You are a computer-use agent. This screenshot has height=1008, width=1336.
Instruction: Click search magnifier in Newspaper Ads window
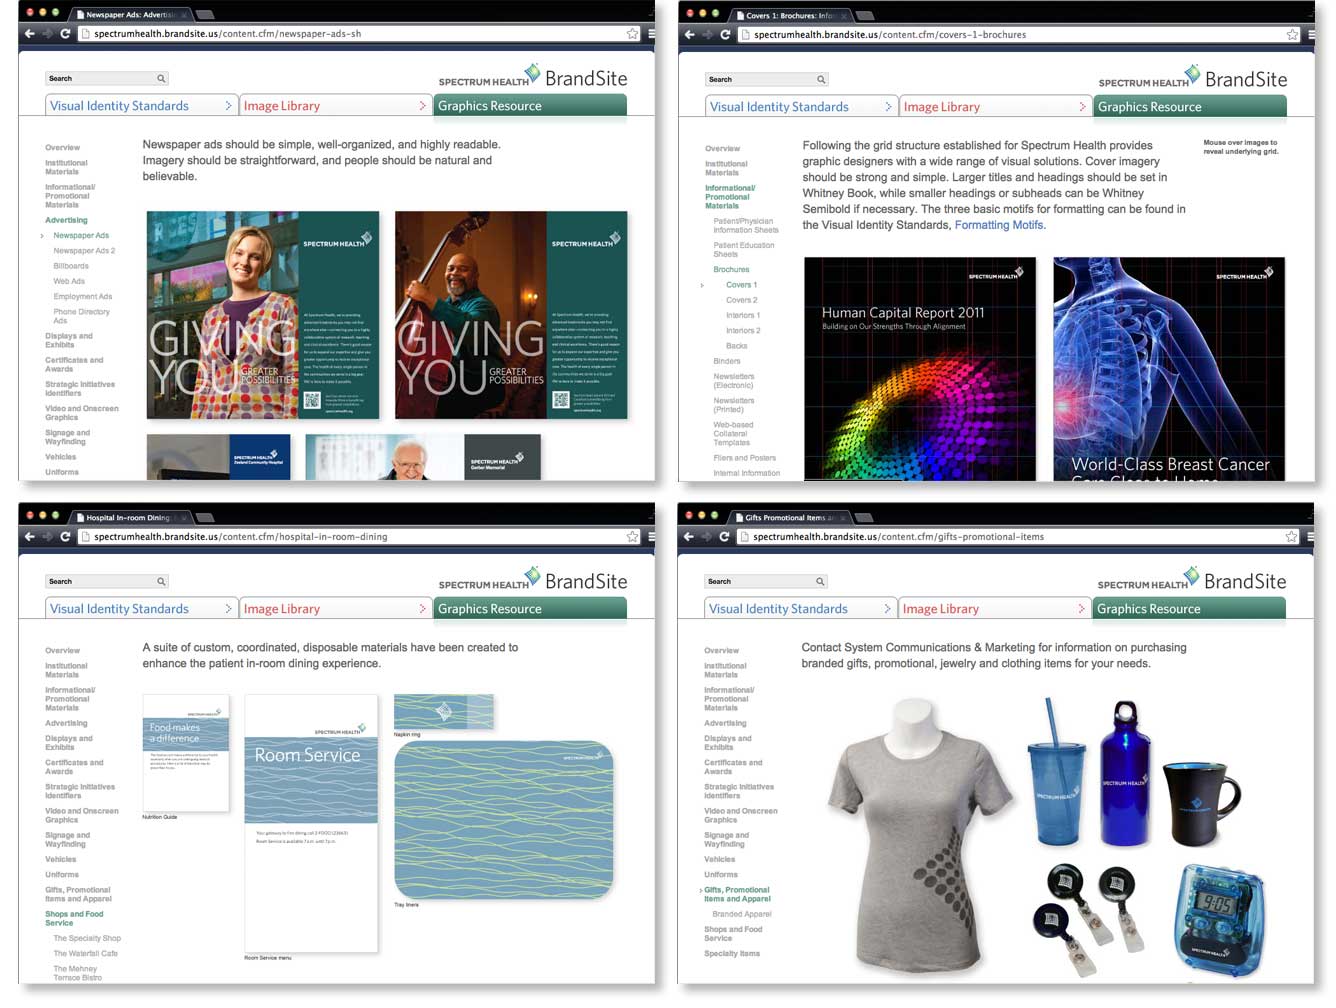[160, 78]
